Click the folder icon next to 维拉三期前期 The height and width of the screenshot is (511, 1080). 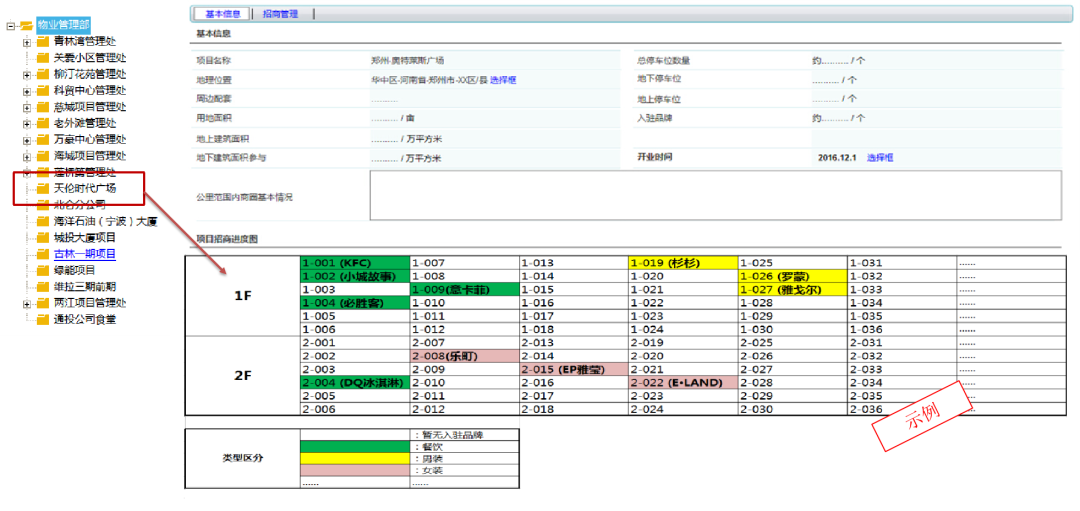tap(43, 286)
